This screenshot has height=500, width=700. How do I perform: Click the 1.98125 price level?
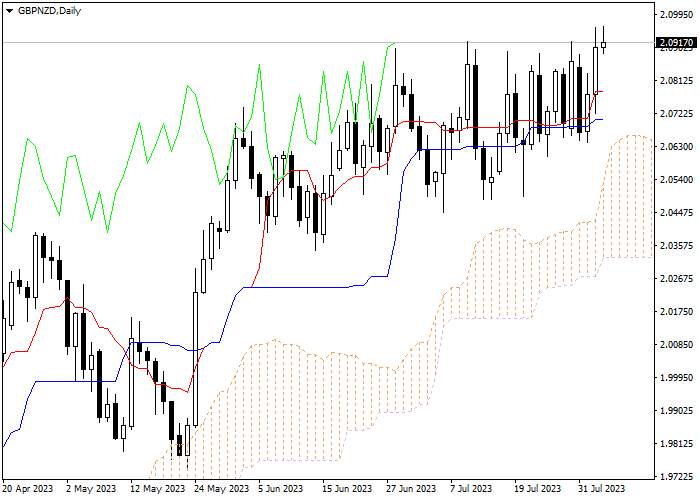click(x=676, y=443)
